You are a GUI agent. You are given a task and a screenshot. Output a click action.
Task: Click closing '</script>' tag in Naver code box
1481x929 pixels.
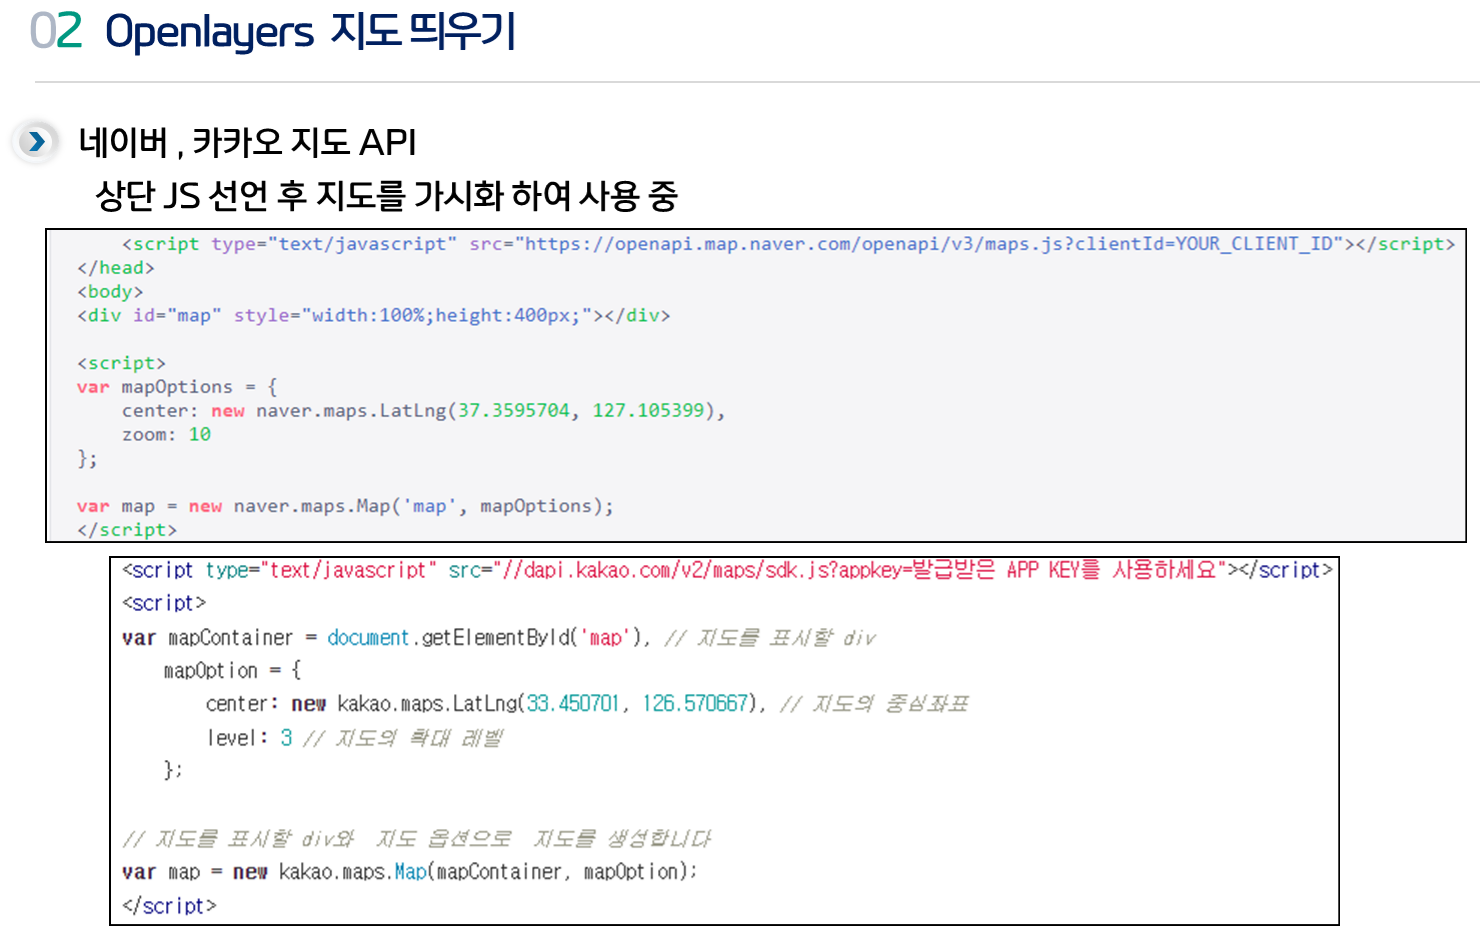(127, 531)
